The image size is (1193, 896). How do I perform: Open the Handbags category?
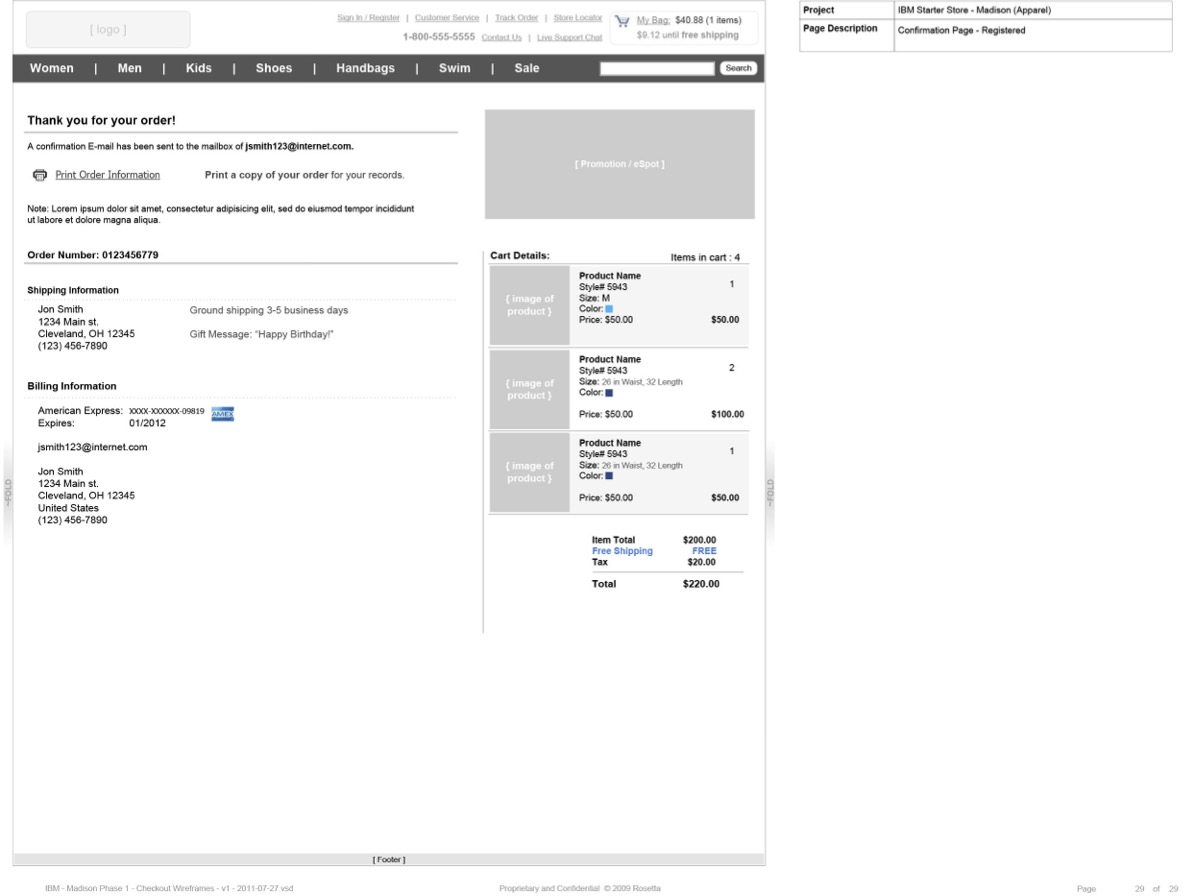pos(365,68)
